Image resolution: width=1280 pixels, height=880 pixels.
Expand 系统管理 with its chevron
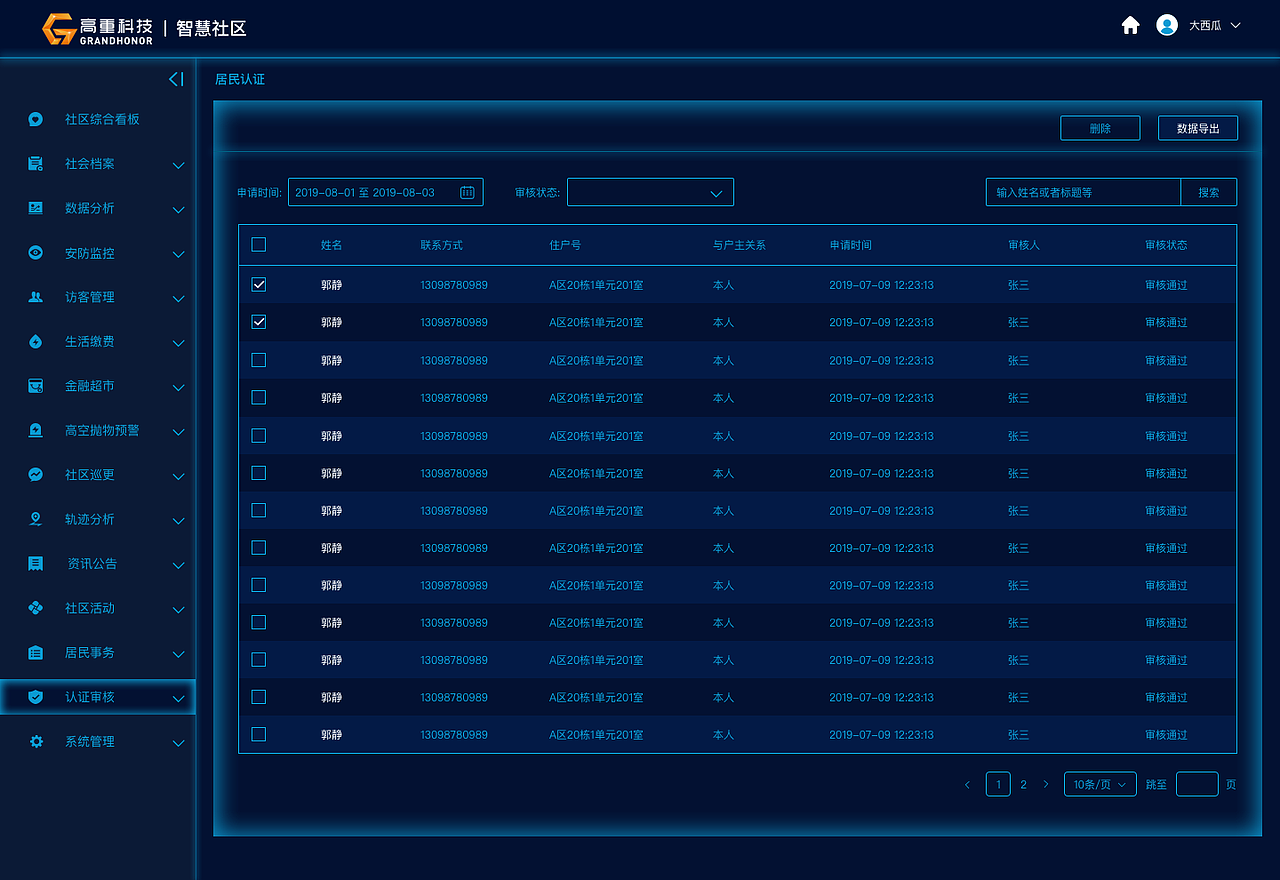(178, 743)
